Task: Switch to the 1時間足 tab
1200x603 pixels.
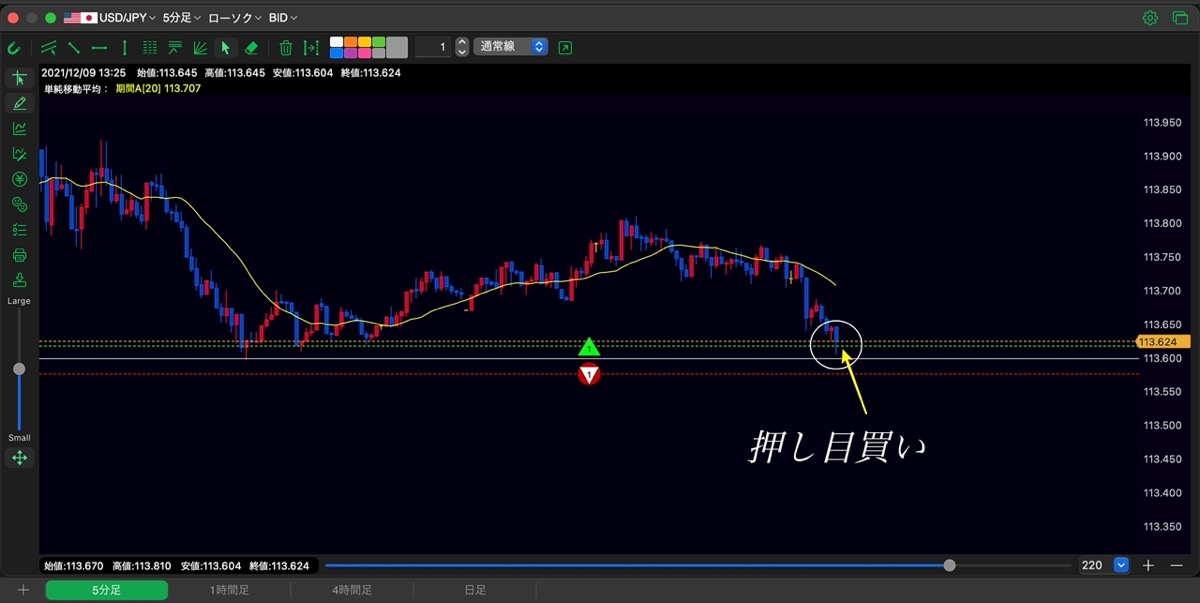Action: click(229, 591)
